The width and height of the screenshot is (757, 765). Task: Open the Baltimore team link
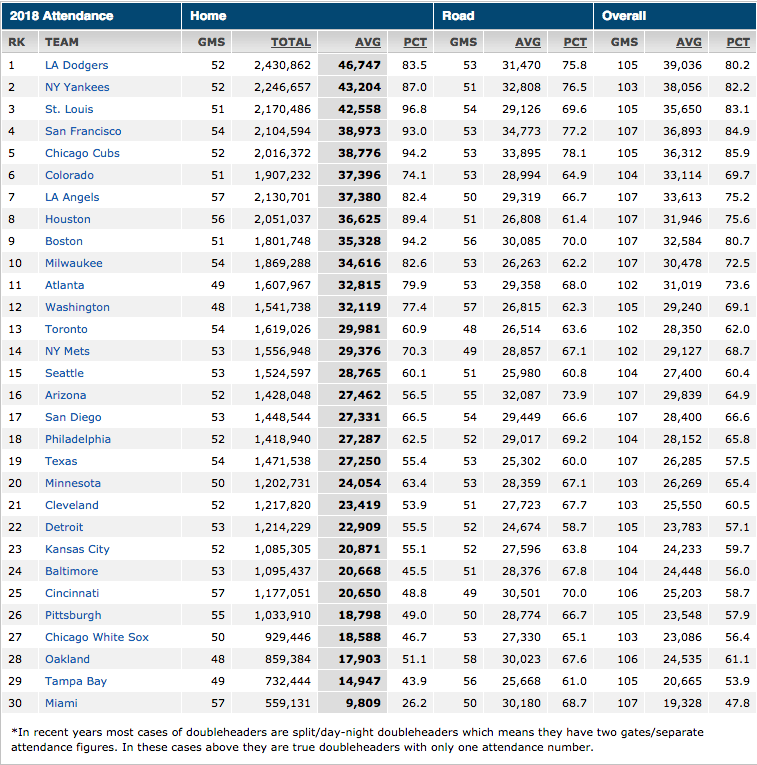pyautogui.click(x=72, y=571)
